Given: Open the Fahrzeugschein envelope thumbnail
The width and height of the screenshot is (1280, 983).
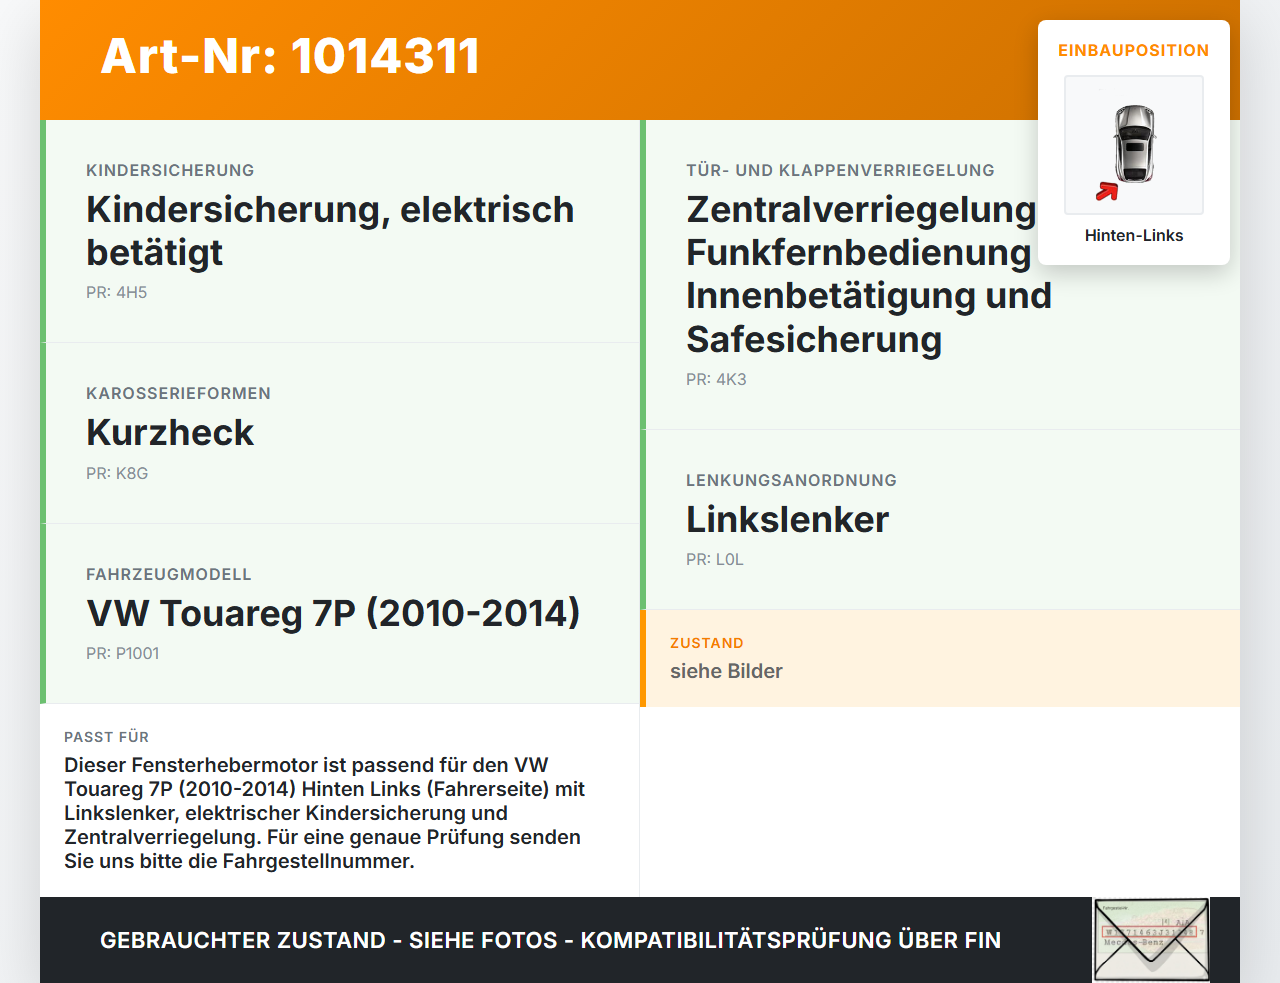Looking at the screenshot, I should coord(1151,940).
